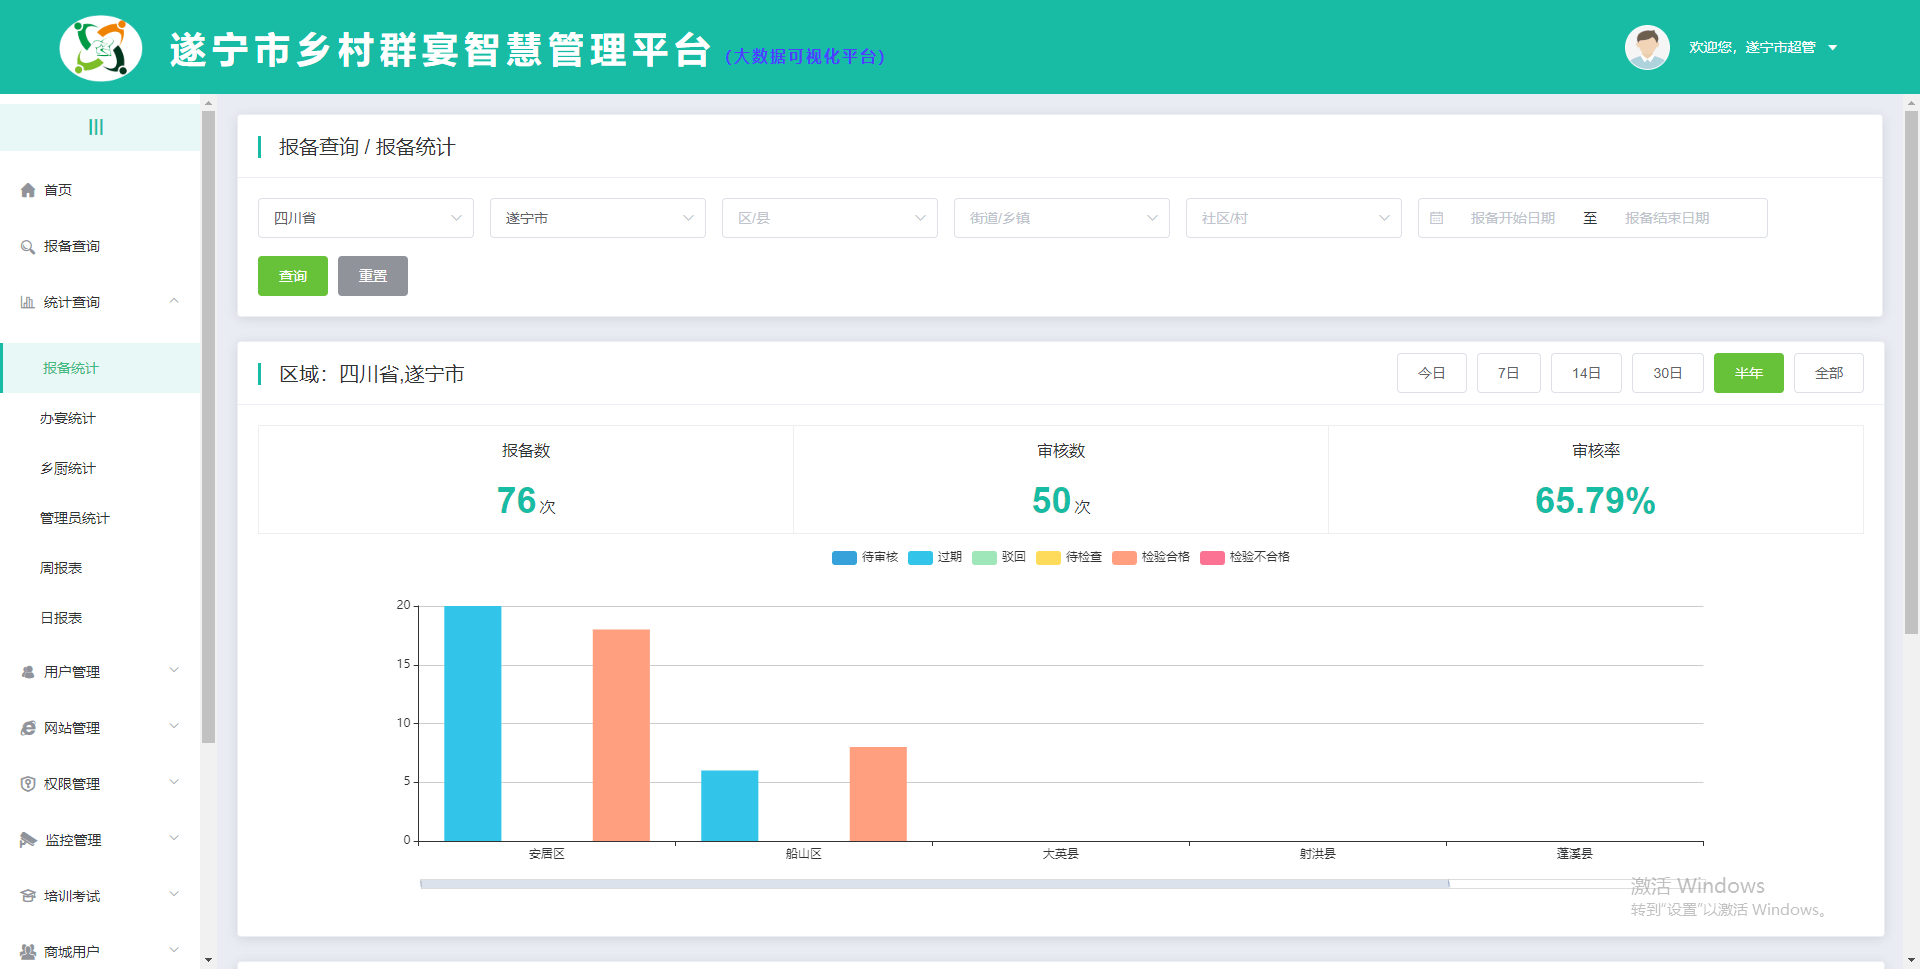Click the bar chart icon for 统计查询
The height and width of the screenshot is (969, 1920).
28,302
